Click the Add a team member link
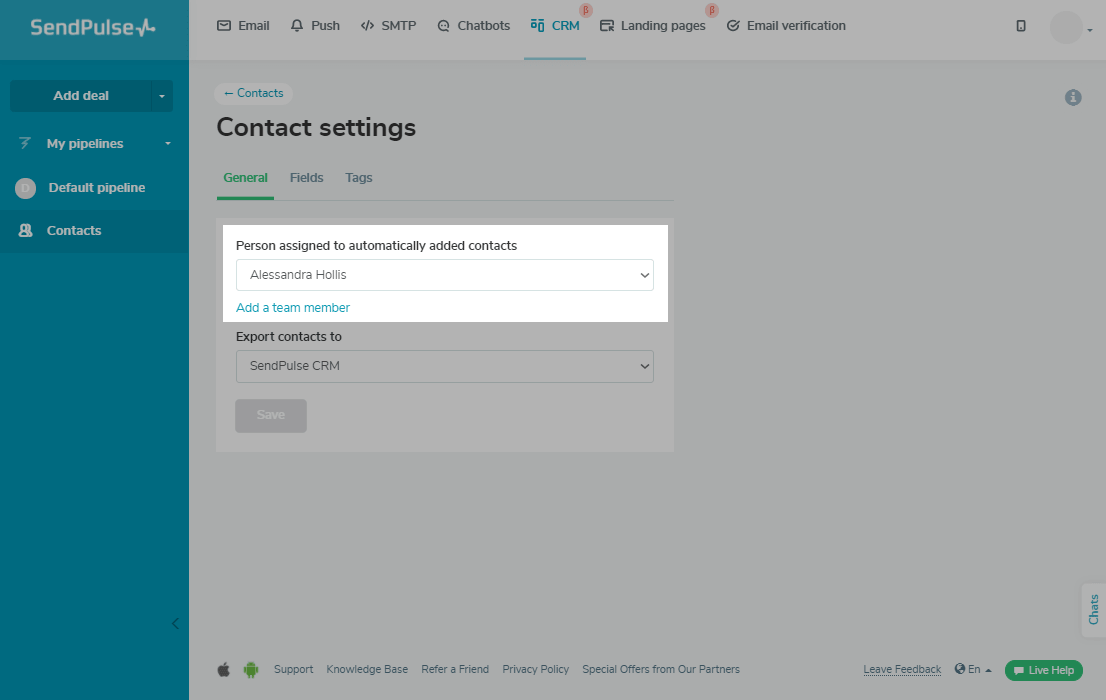Image resolution: width=1106 pixels, height=700 pixels. pyautogui.click(x=293, y=308)
